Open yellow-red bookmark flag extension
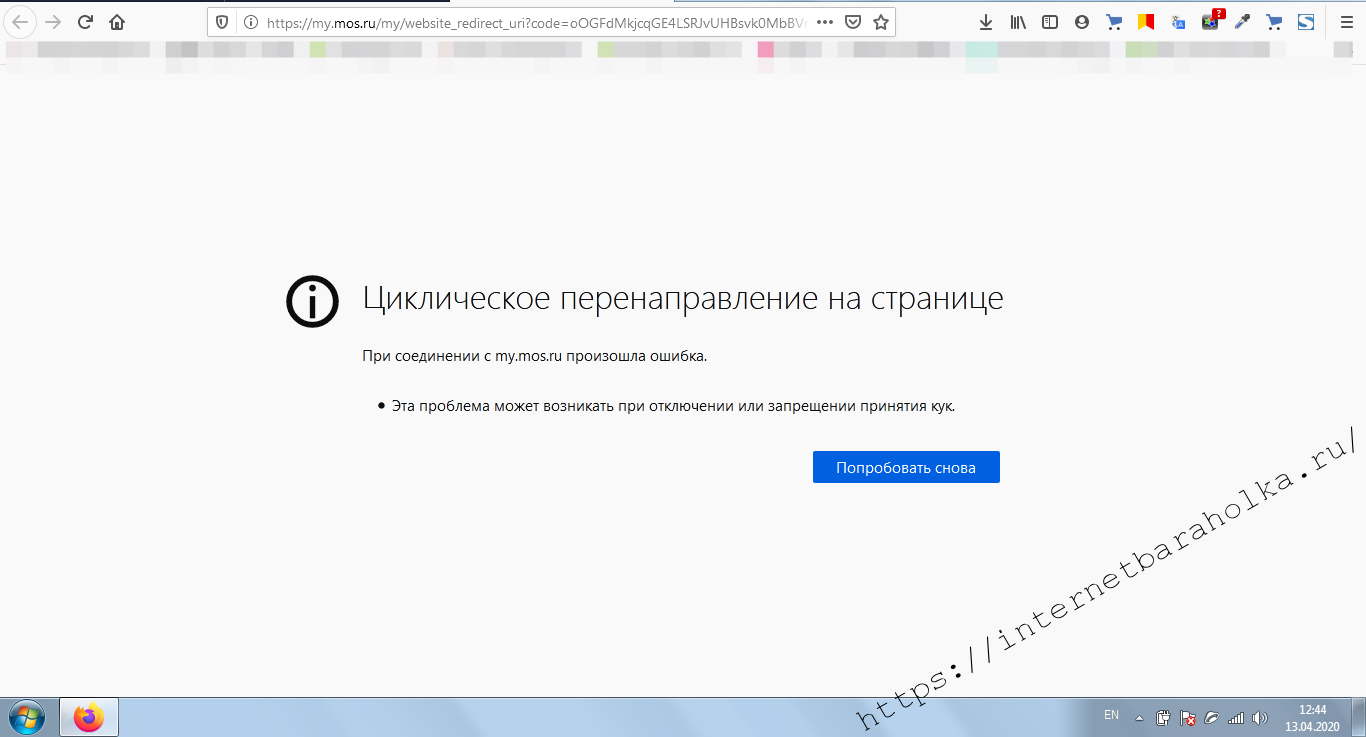 [1146, 21]
